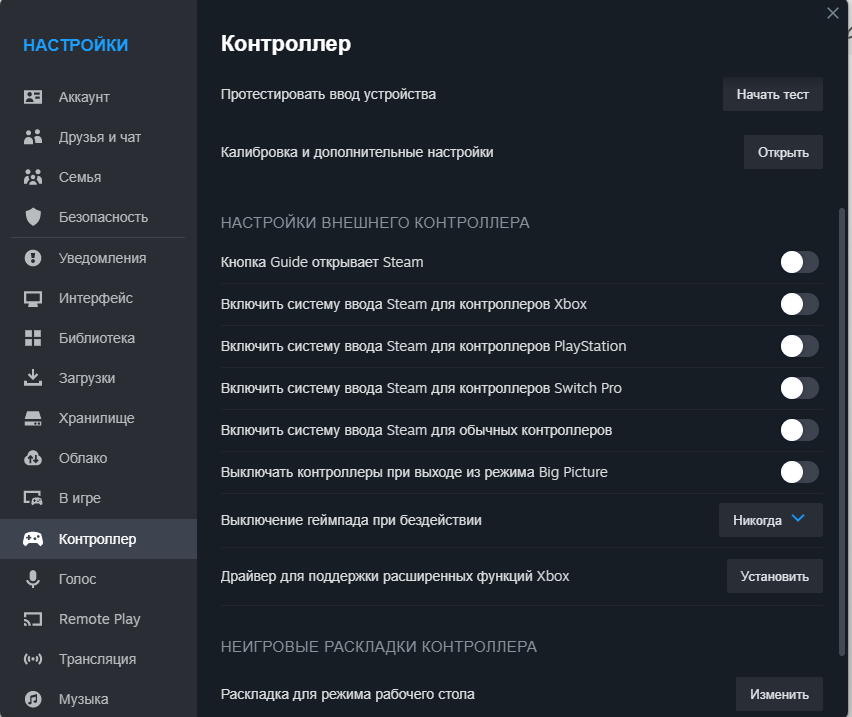Open the Хранилище settings section
Screen dimensions: 852x717
(96, 418)
